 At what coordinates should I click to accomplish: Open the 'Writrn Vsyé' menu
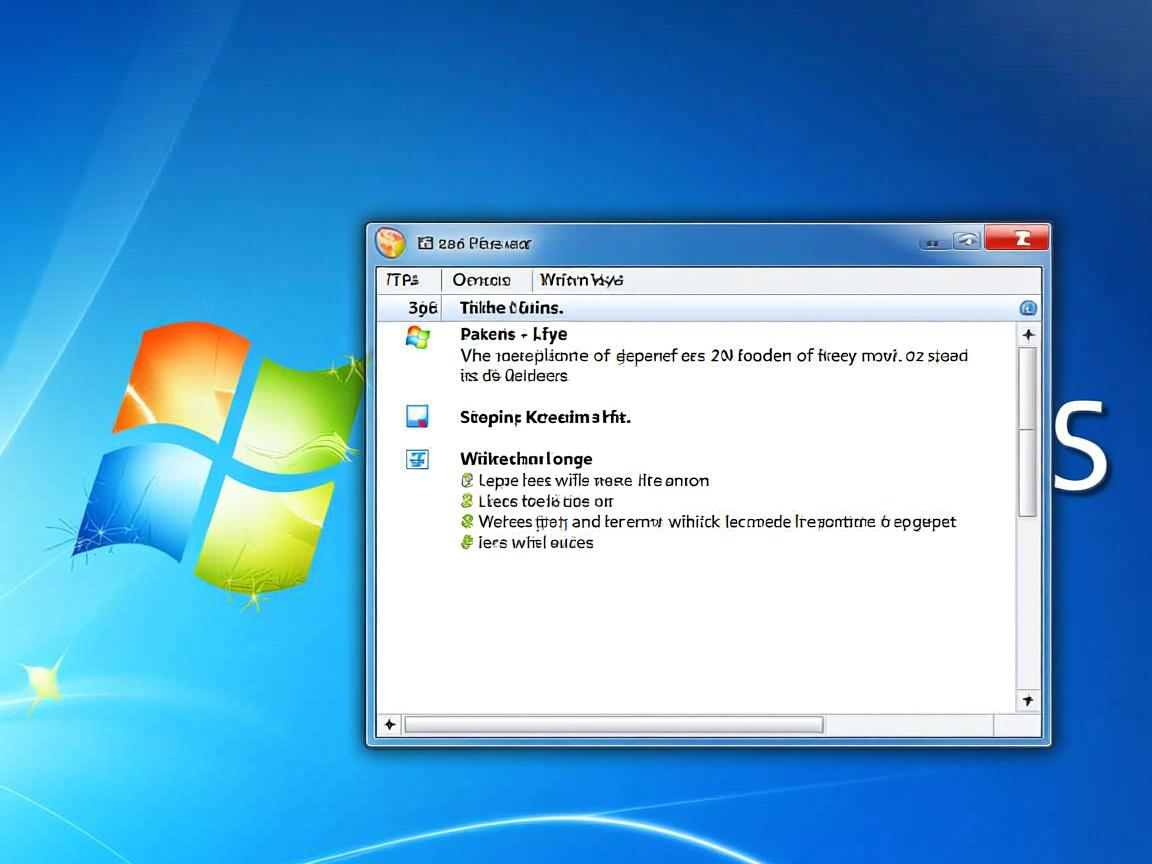point(580,280)
